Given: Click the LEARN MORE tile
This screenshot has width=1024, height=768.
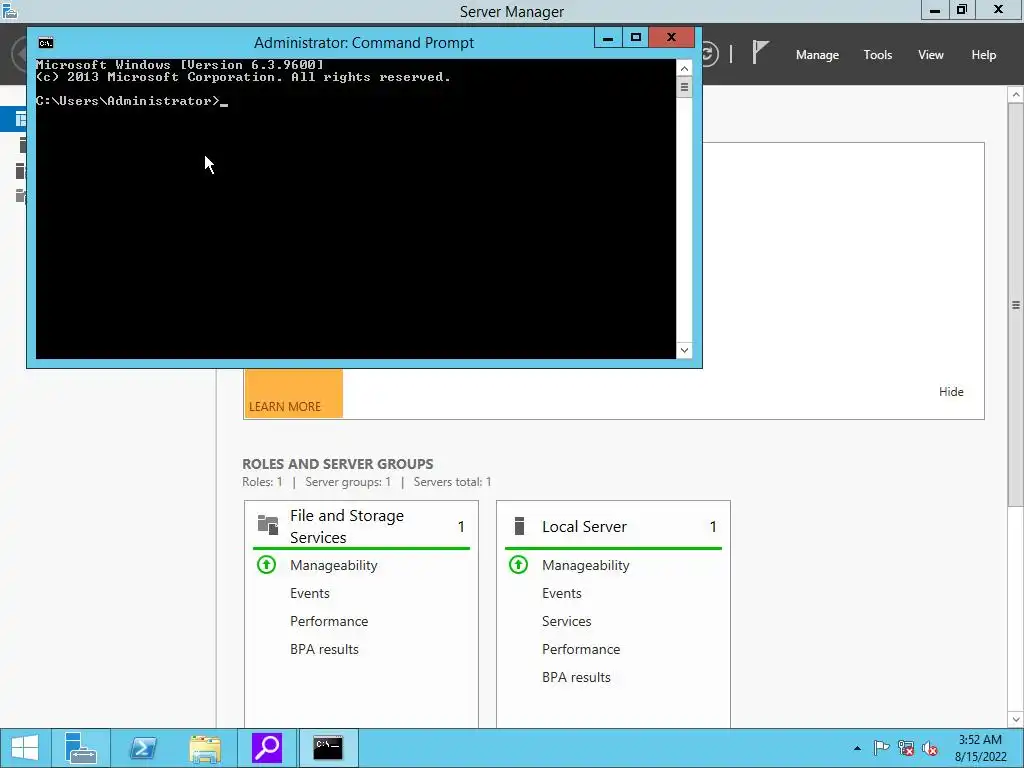Looking at the screenshot, I should click(x=293, y=393).
